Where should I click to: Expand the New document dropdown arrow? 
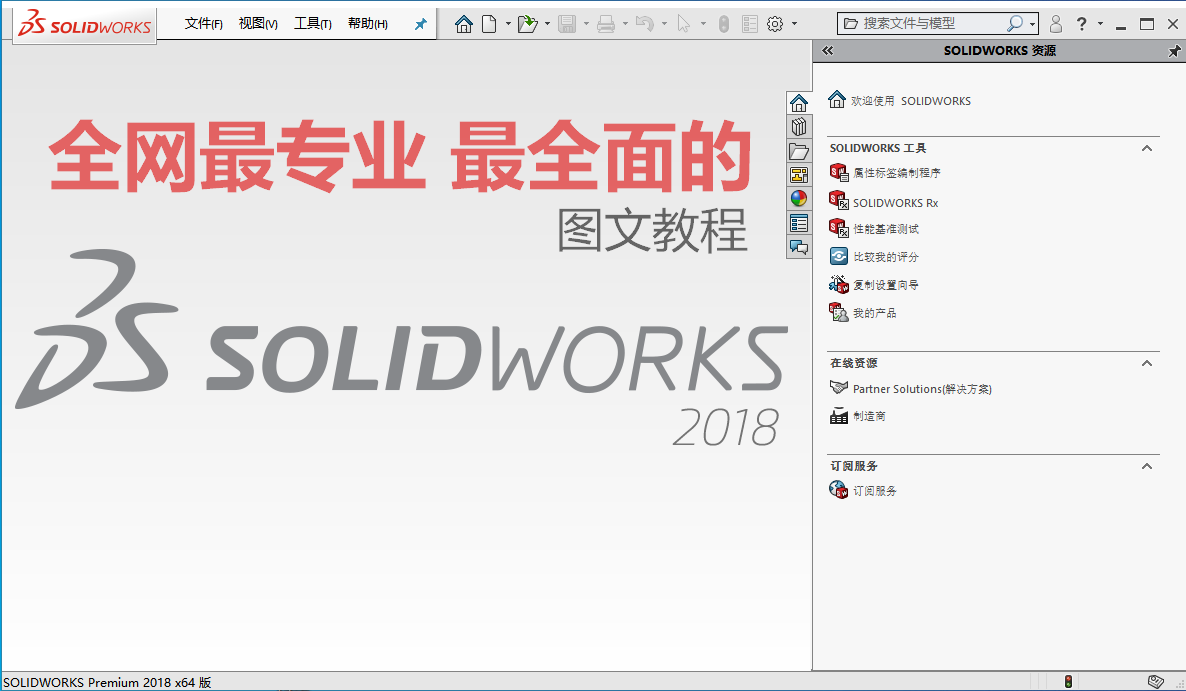508,24
